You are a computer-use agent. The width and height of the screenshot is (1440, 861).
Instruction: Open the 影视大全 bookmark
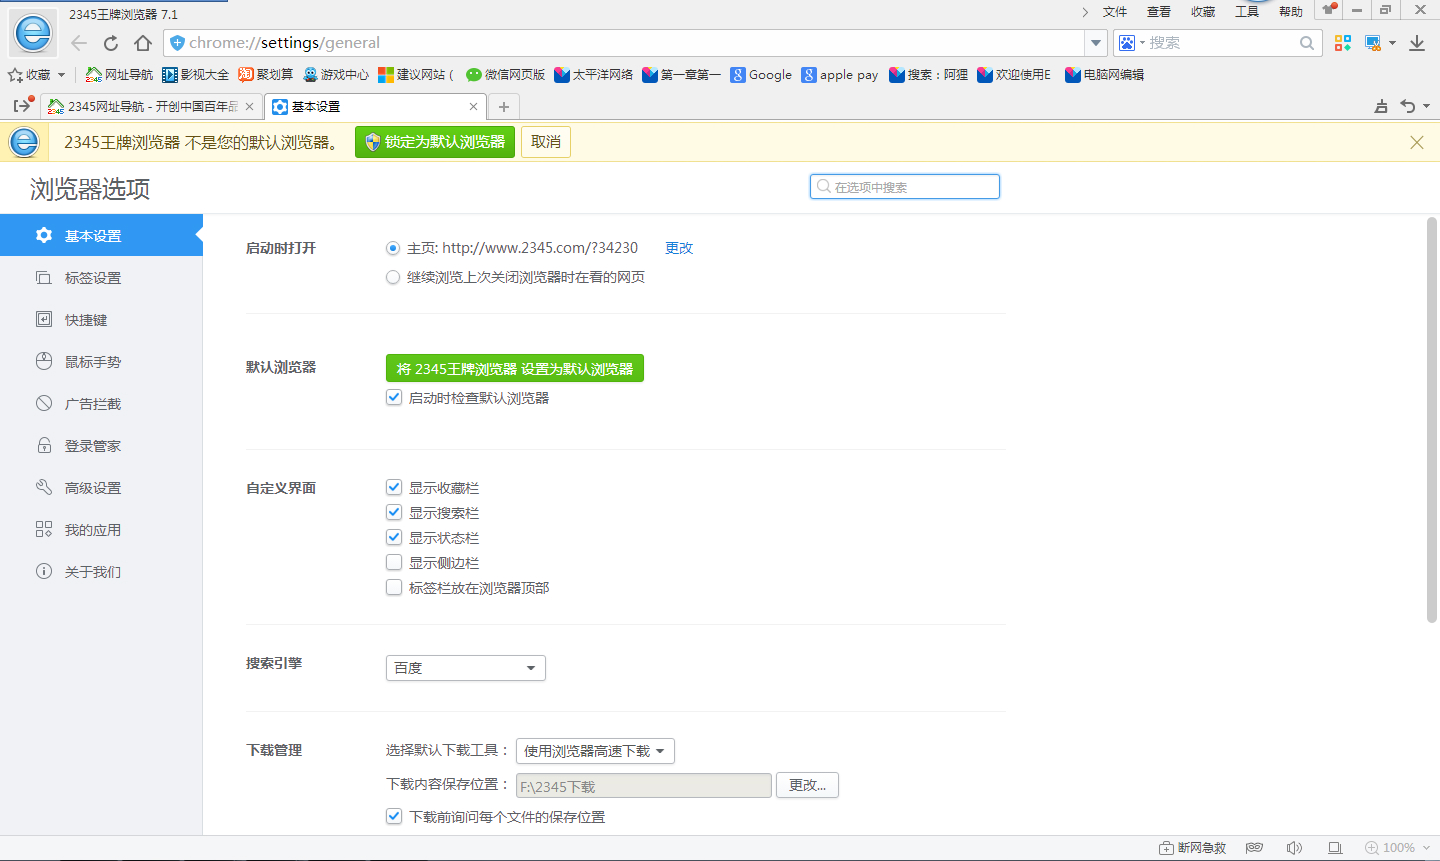pyautogui.click(x=195, y=75)
